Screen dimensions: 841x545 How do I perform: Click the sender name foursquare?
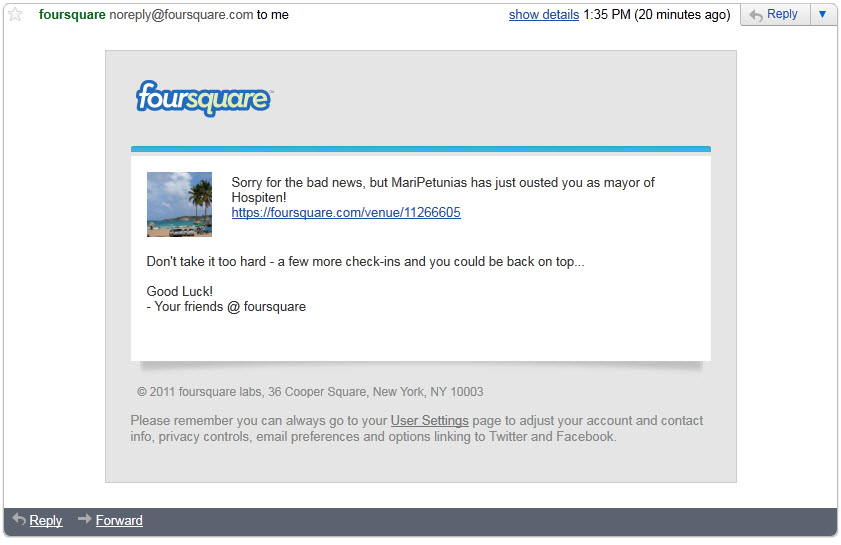coord(72,14)
